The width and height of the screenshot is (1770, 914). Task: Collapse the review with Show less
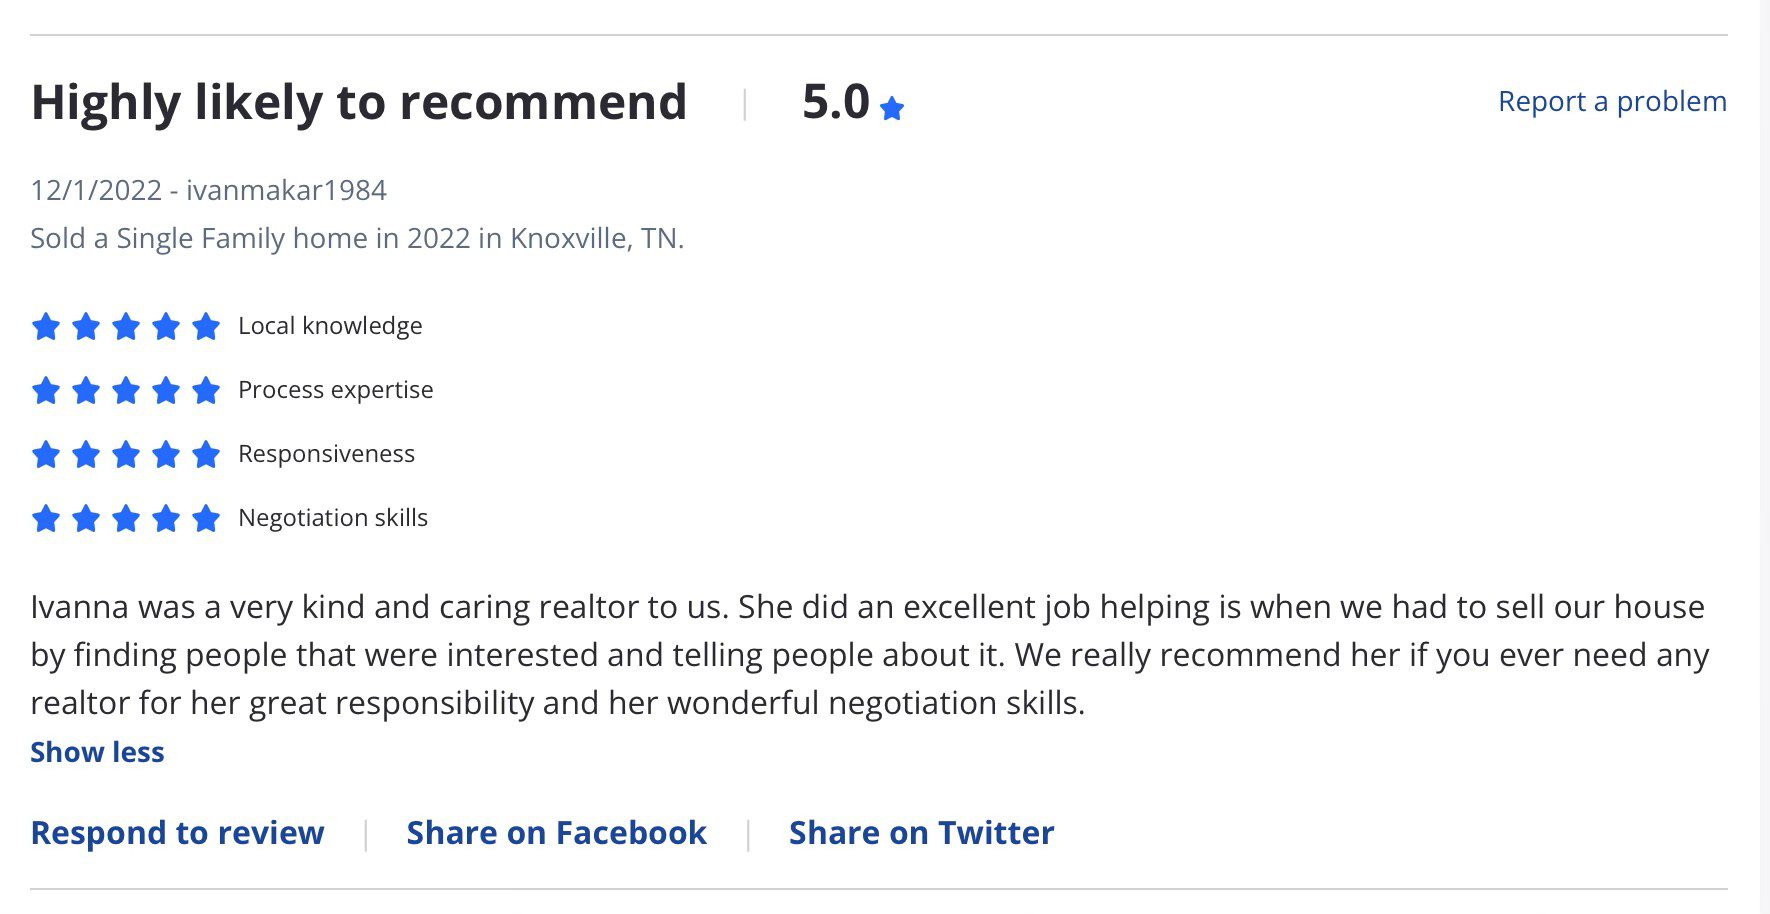(97, 752)
